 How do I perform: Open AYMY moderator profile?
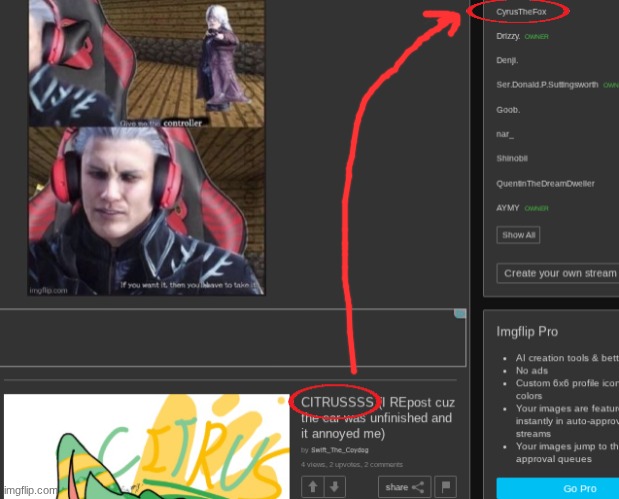coord(508,208)
